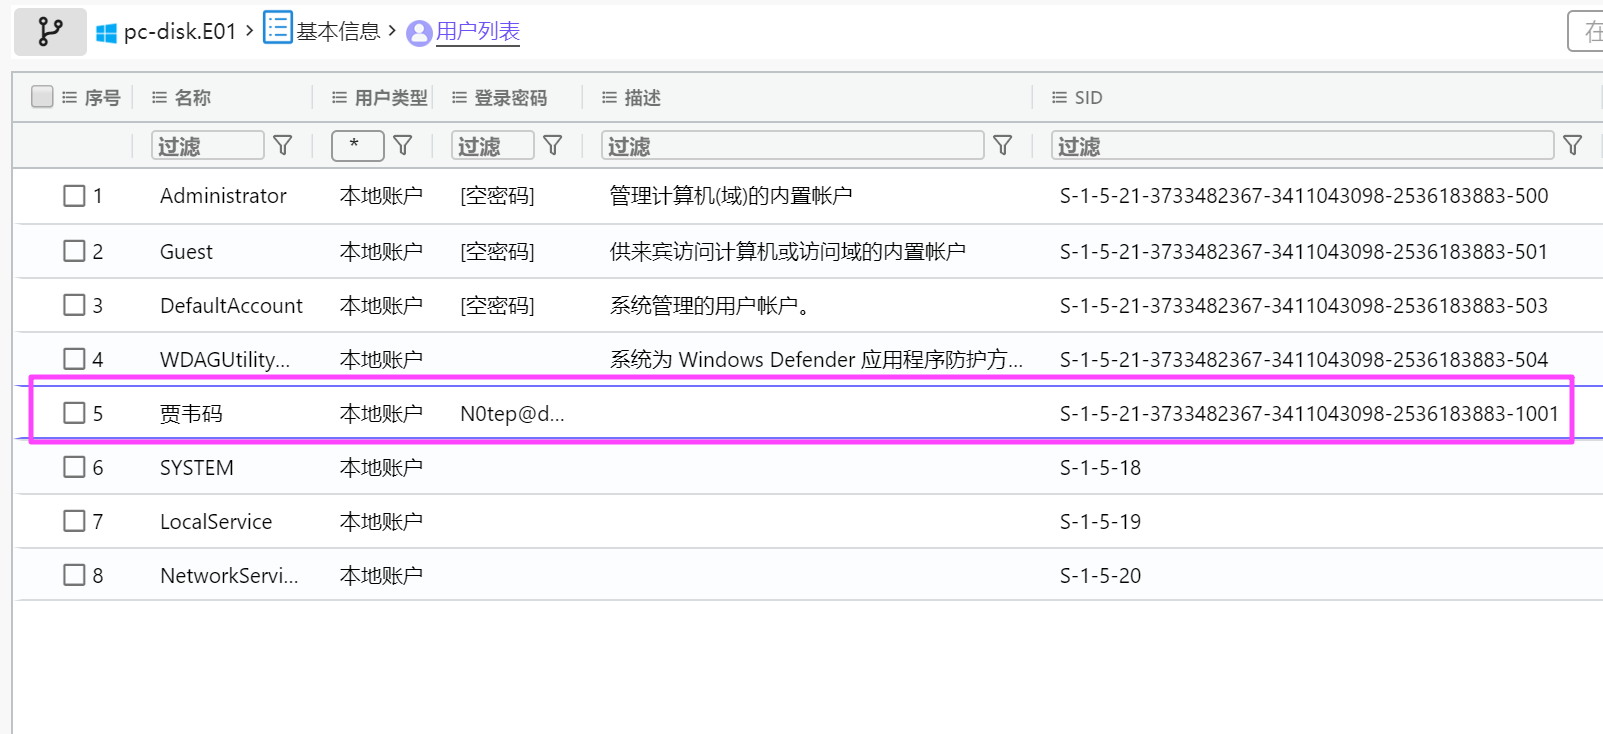Click the branch tree icon button
Screen dimensions: 1603x734
(50, 32)
